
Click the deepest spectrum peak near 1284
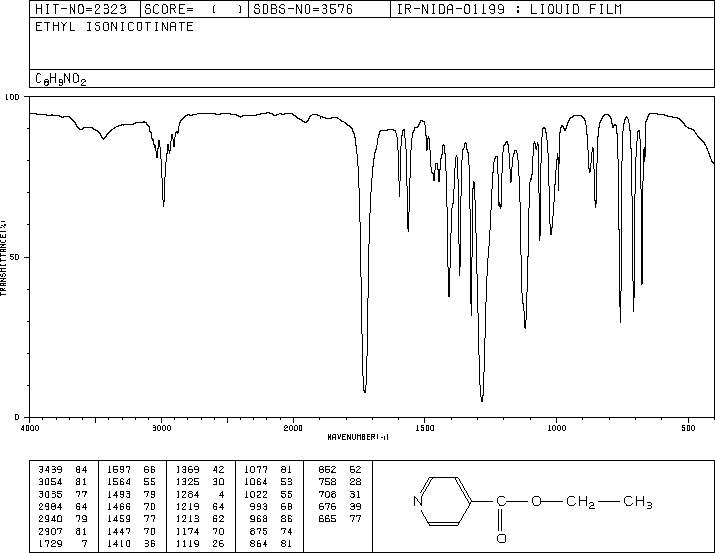482,400
